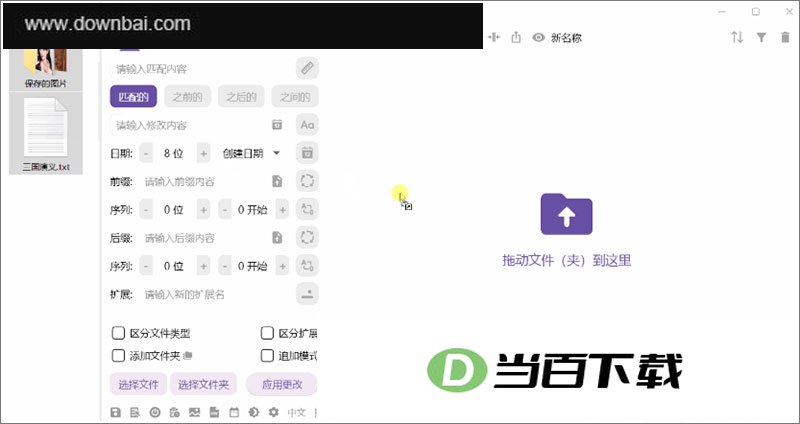This screenshot has width=800, height=424.
Task: Click the 请输入匹配内容 input field
Action: click(x=202, y=68)
